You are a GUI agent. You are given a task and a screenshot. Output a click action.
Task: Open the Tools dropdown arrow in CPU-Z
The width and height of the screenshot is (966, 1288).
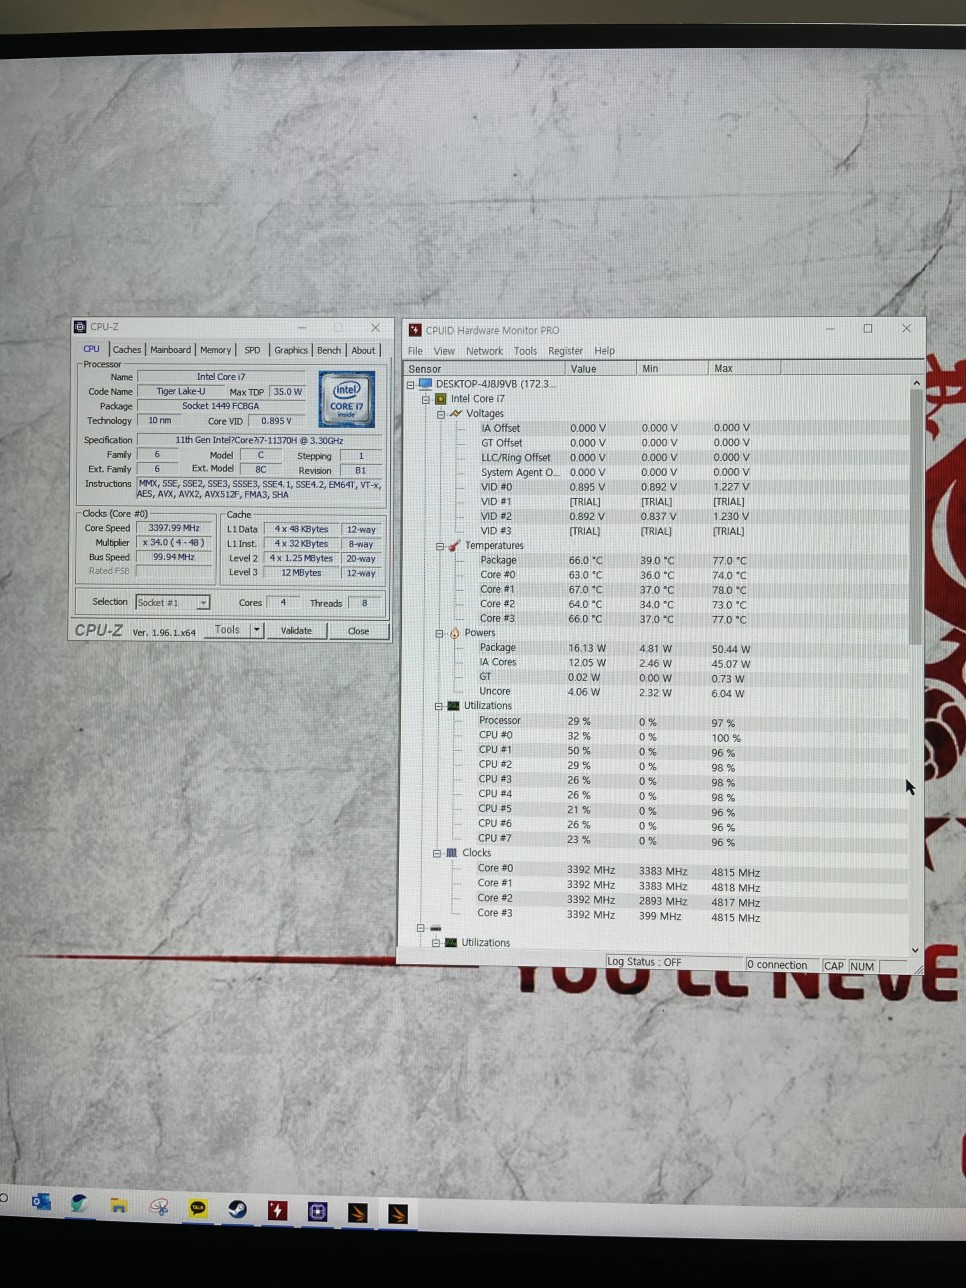[x=257, y=630]
